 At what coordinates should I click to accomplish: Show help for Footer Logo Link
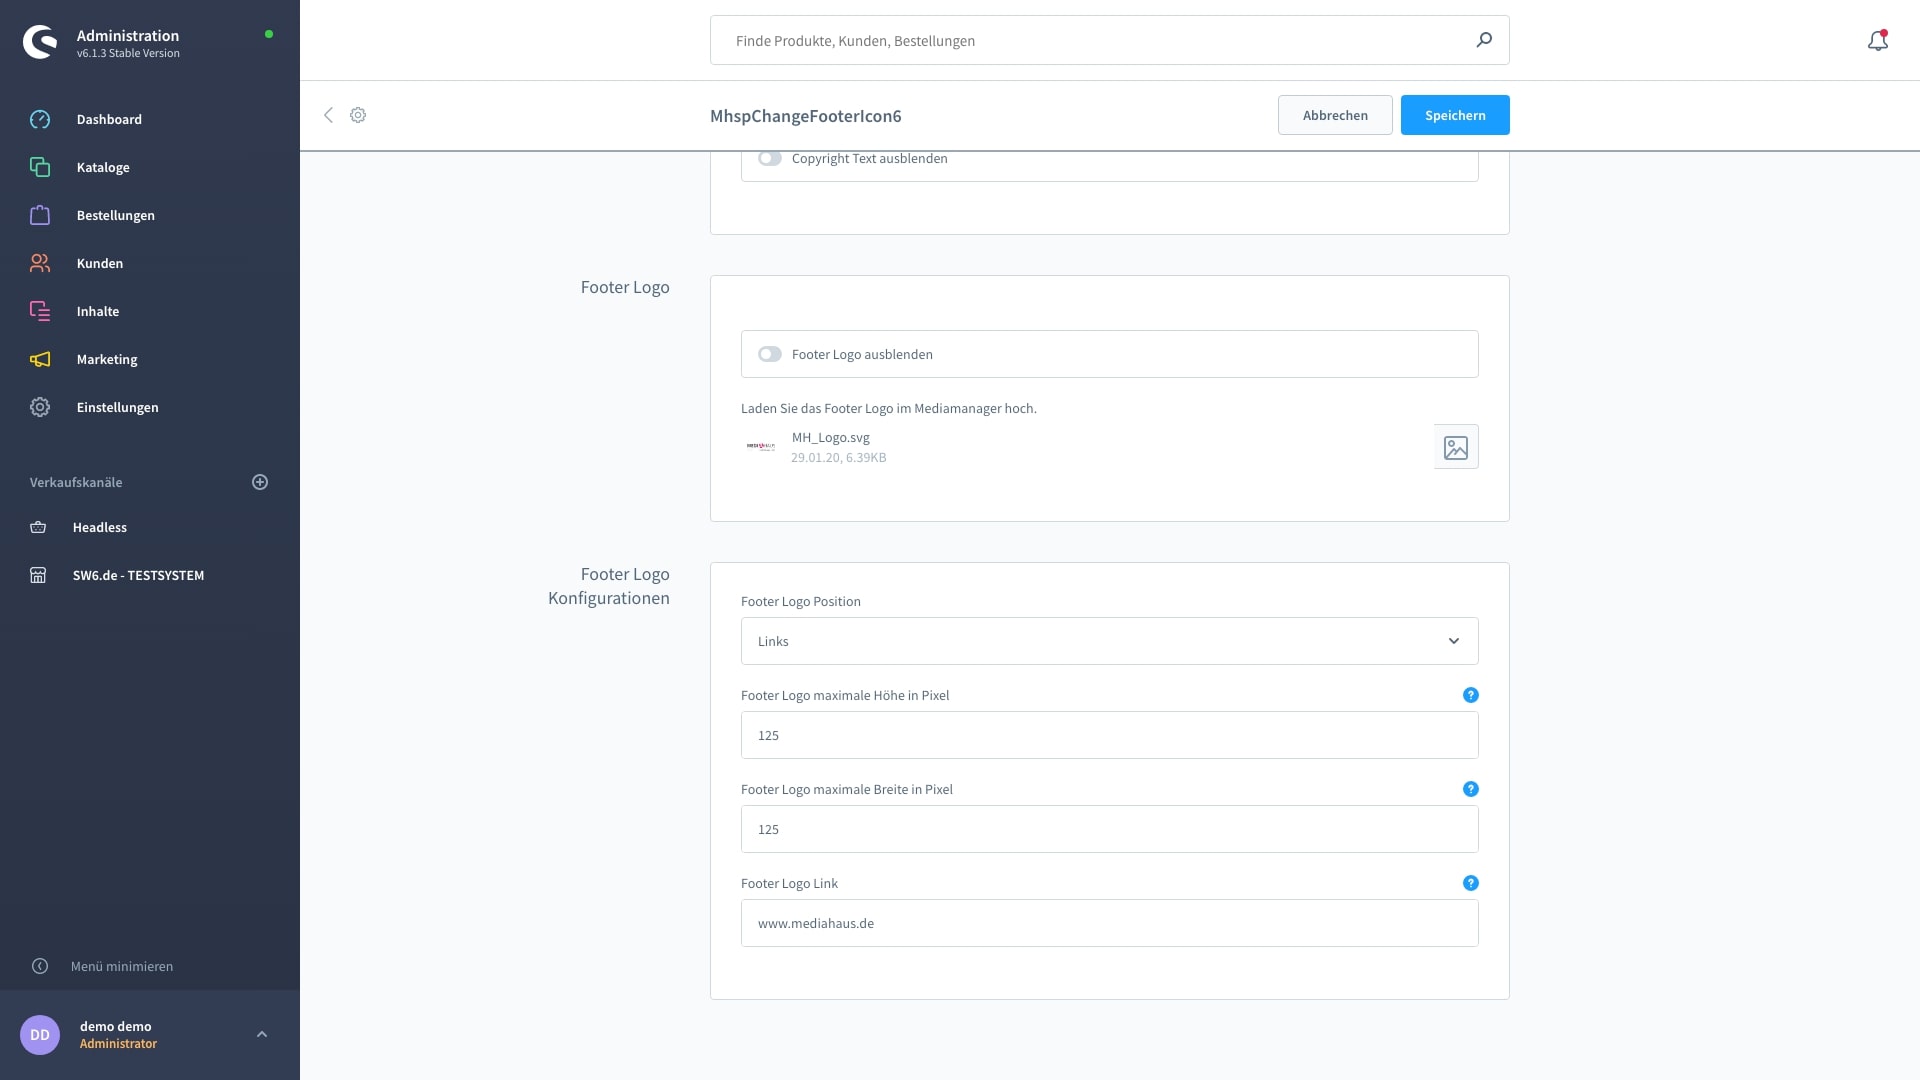(x=1470, y=883)
